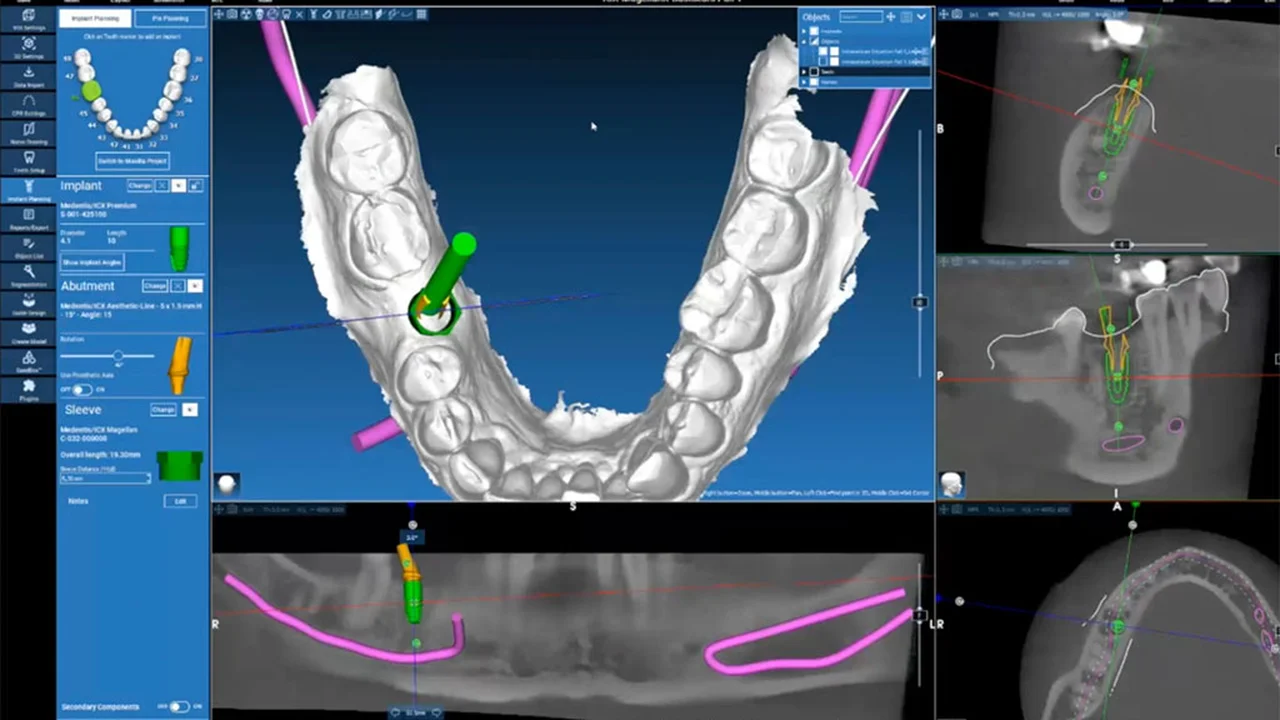Expand the Implants node in Objects tree
1280x720 pixels.
point(804,31)
